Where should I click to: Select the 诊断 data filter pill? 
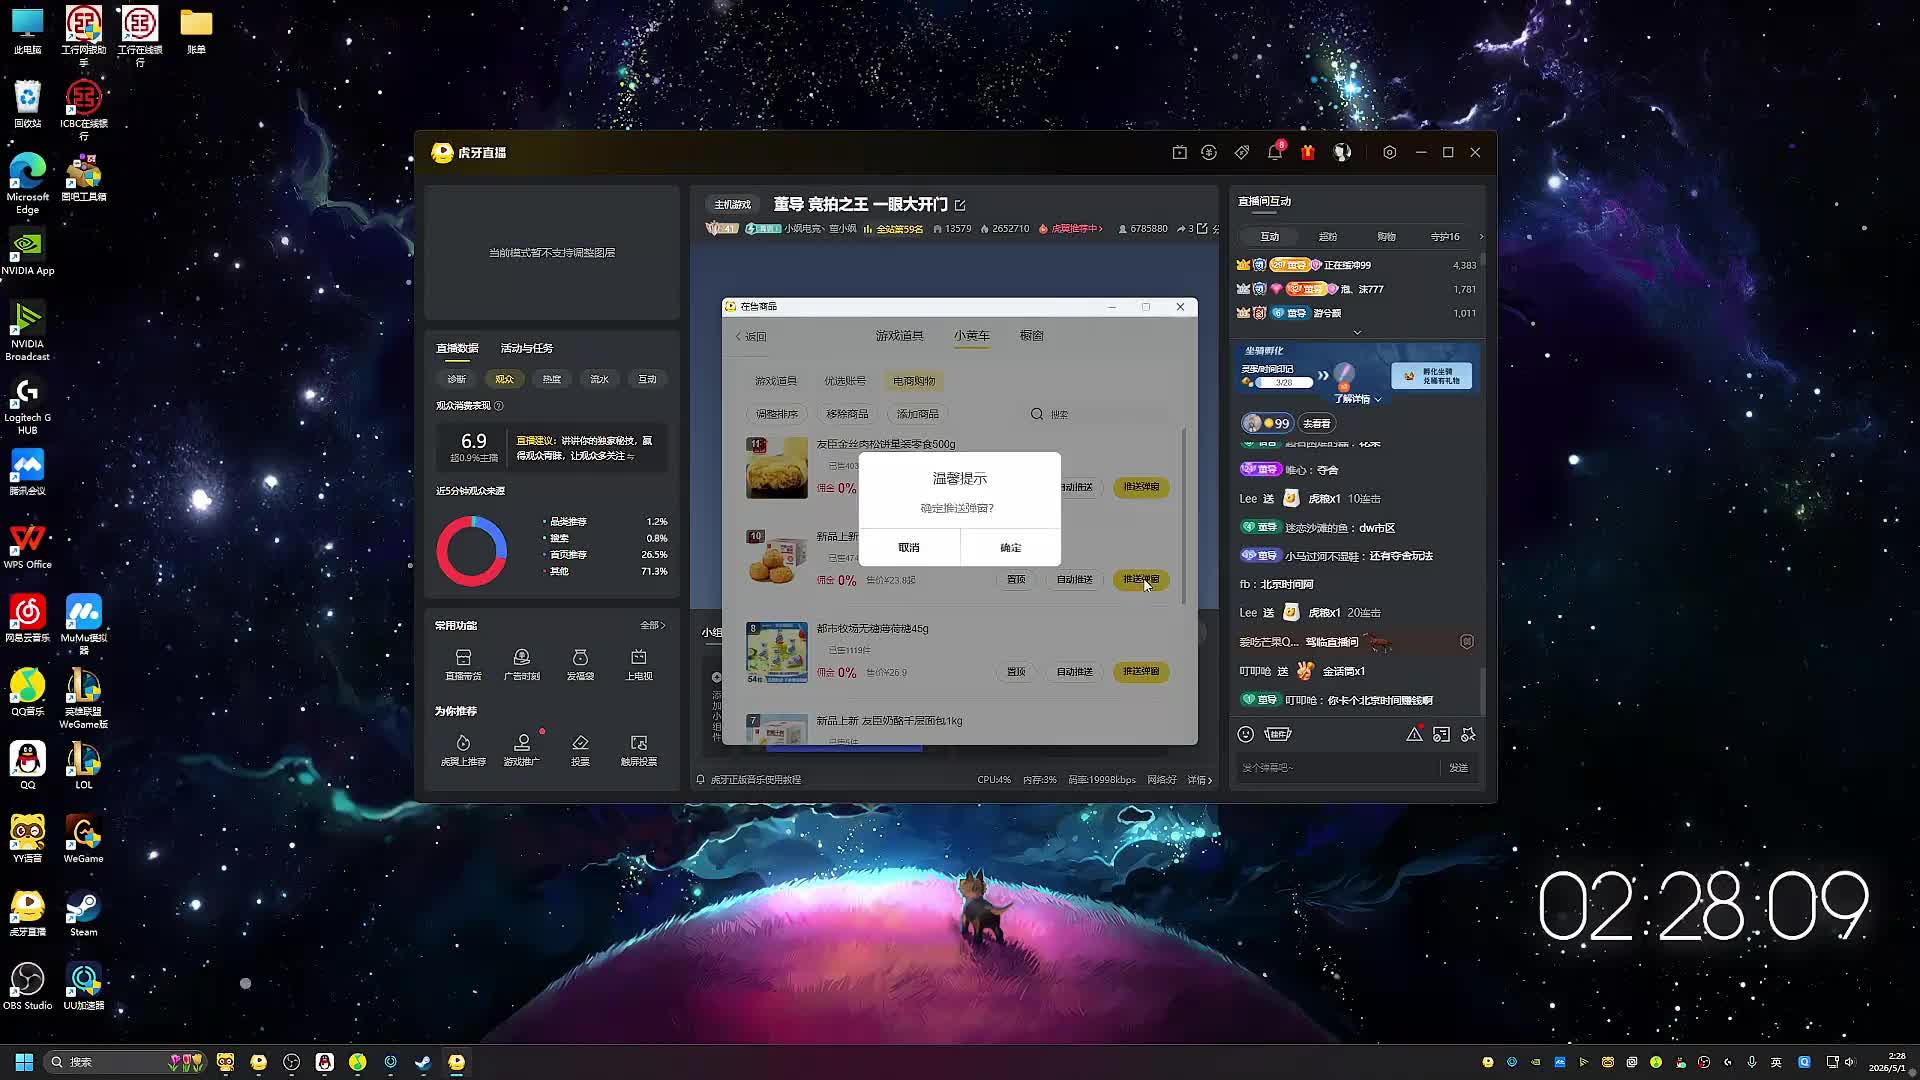(457, 379)
